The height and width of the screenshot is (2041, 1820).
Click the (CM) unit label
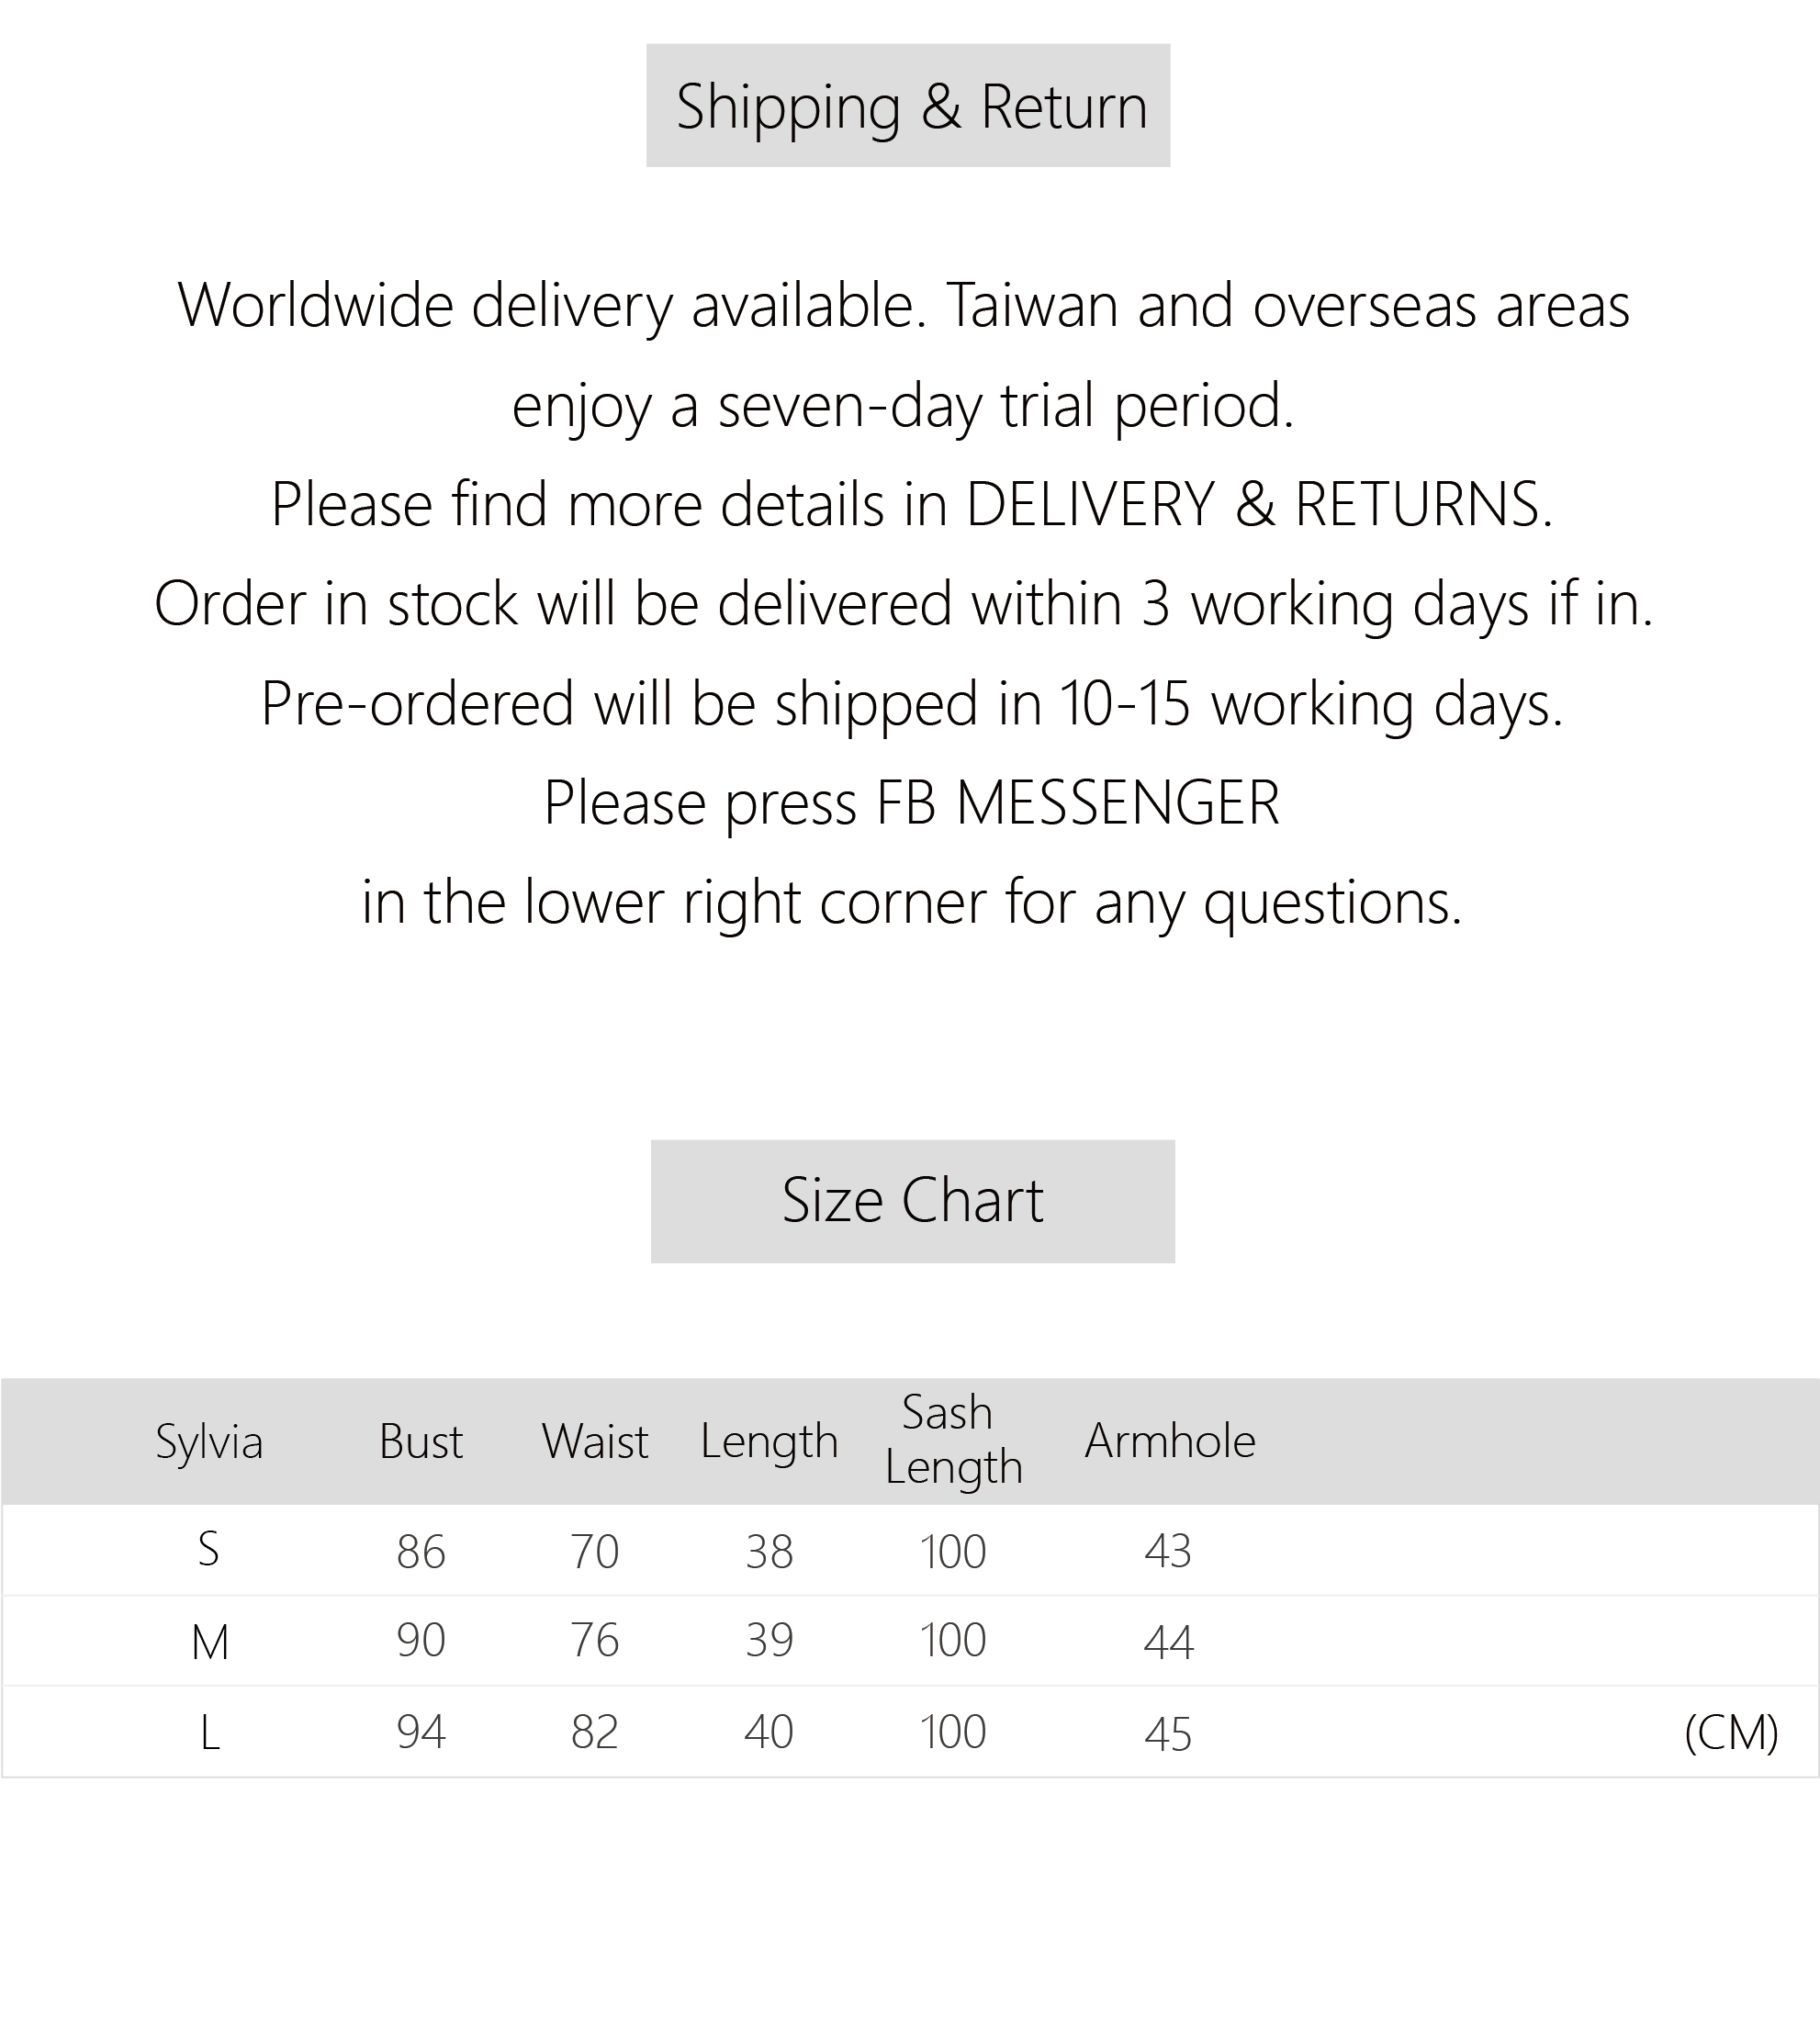tap(1731, 1733)
